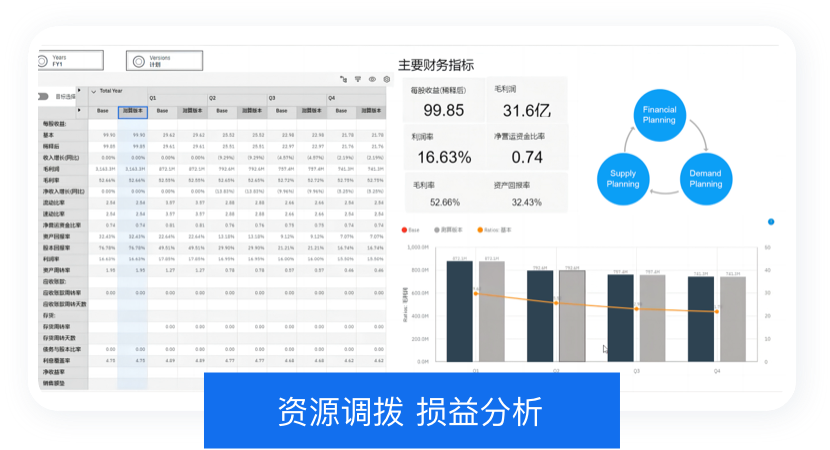The width and height of the screenshot is (830, 450).
Task: Open the Years FY1 dropdown selector
Action: coord(71,60)
